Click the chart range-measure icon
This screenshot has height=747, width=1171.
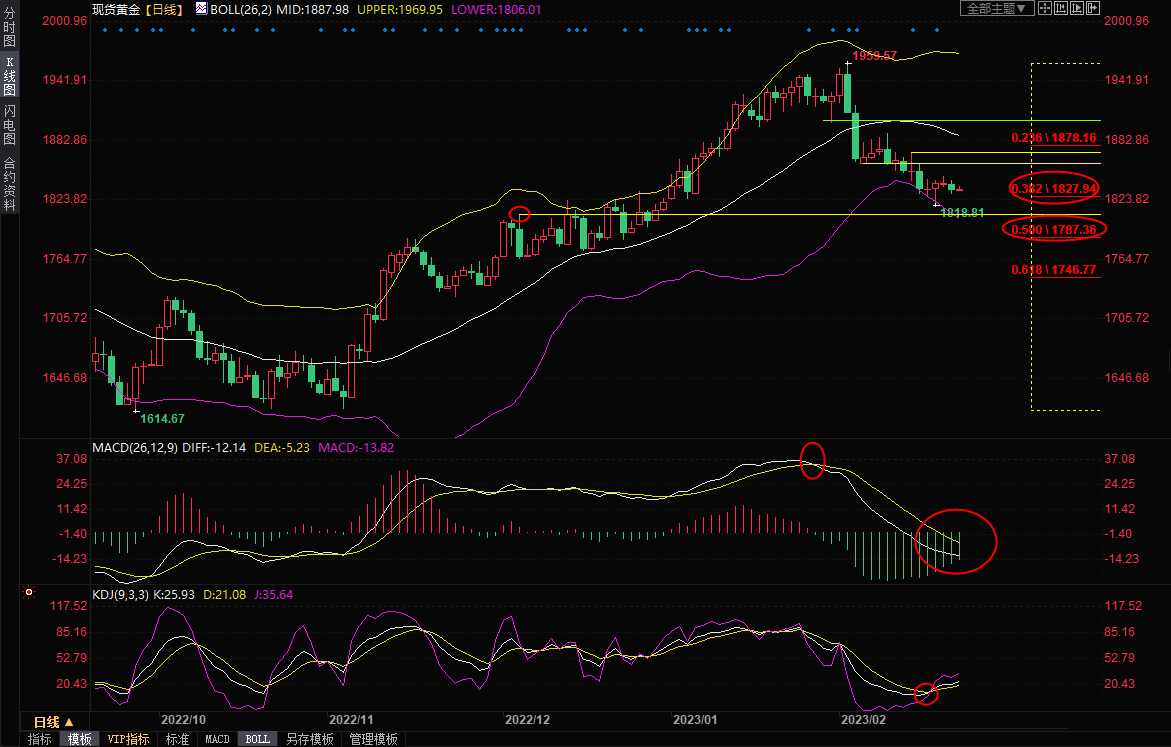tap(1060, 8)
